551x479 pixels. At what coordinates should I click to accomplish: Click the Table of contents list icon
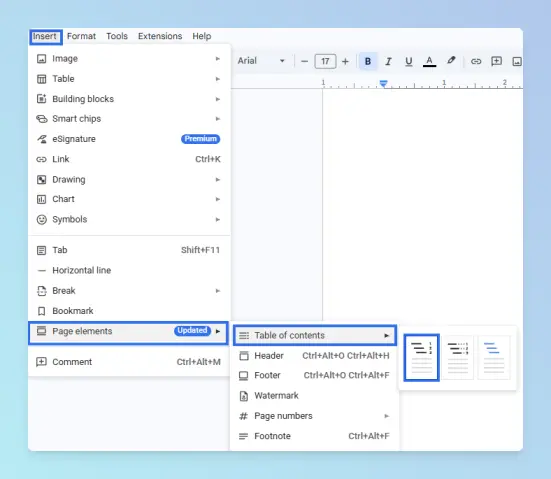(244, 336)
